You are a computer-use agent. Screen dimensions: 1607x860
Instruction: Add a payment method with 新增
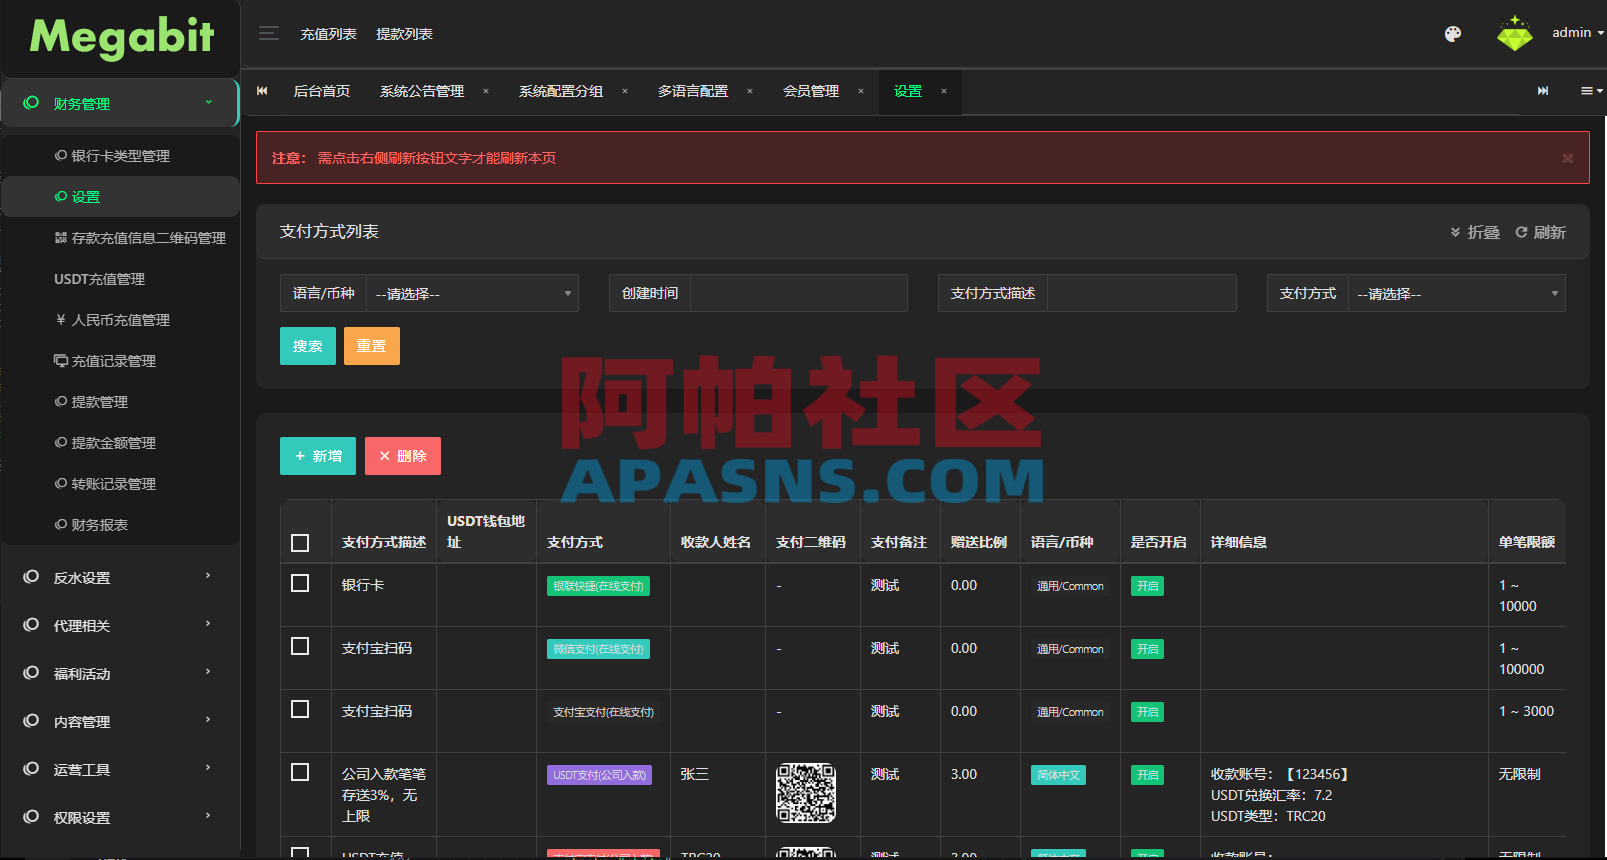(318, 456)
